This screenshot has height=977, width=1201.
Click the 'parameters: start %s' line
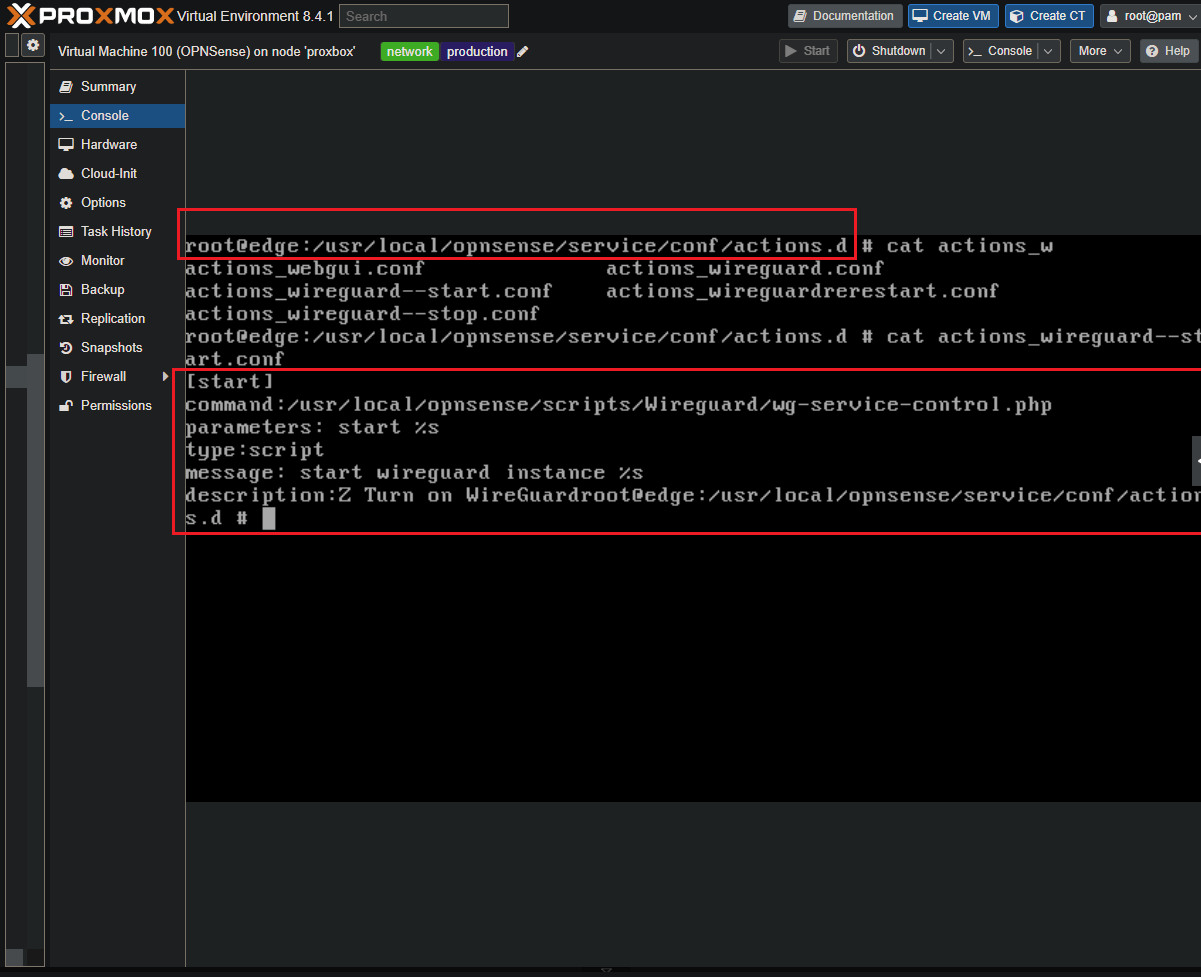312,428
